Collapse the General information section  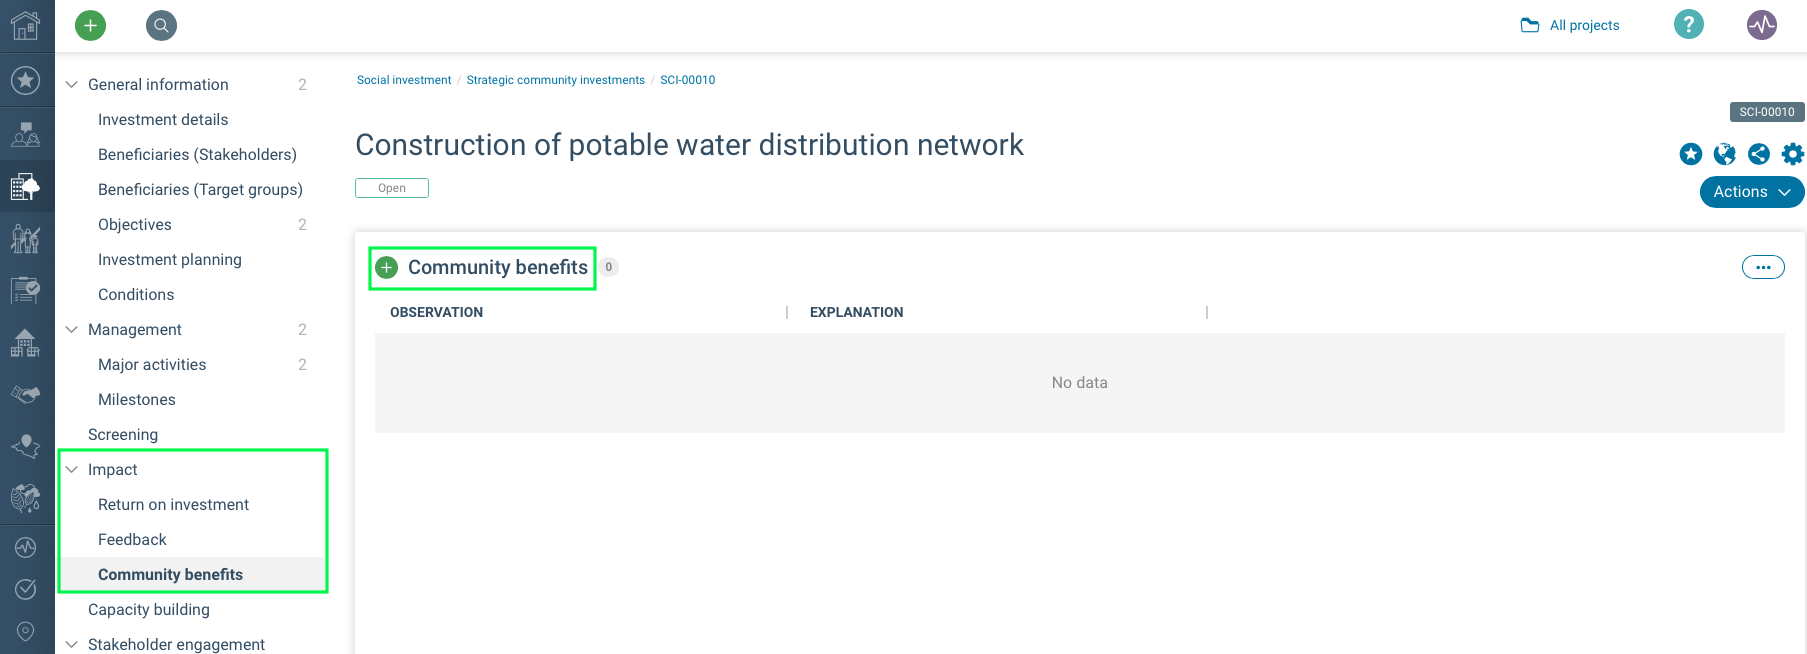coord(72,84)
